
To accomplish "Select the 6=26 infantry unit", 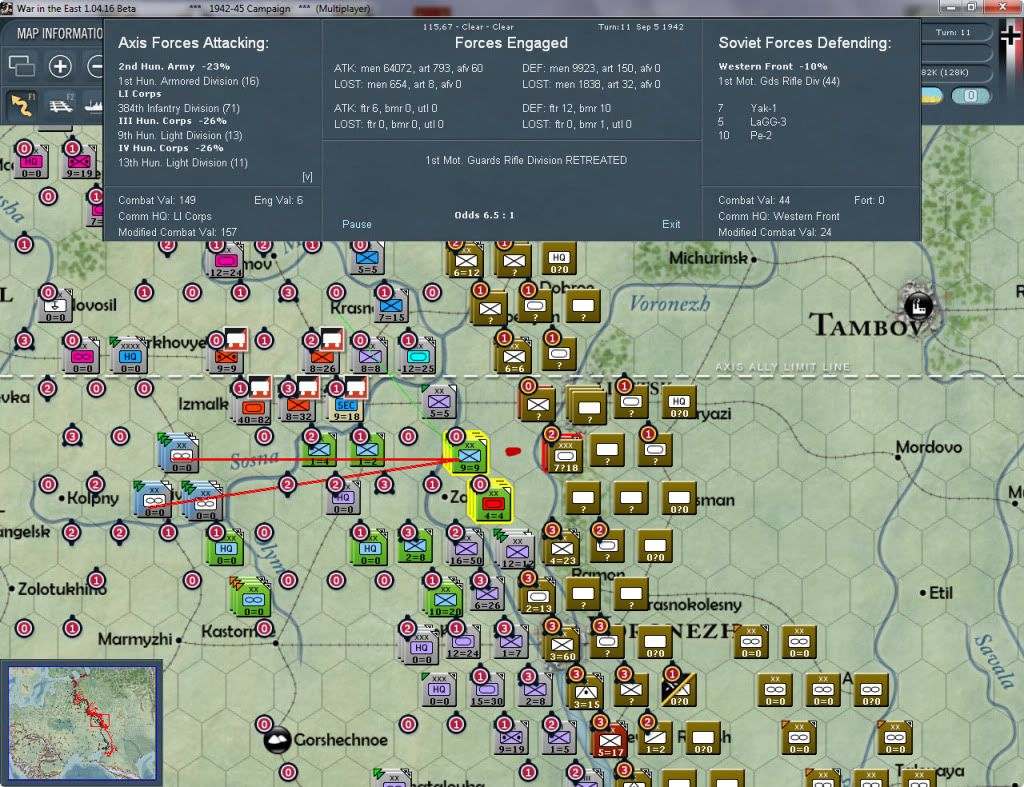I will (x=487, y=595).
